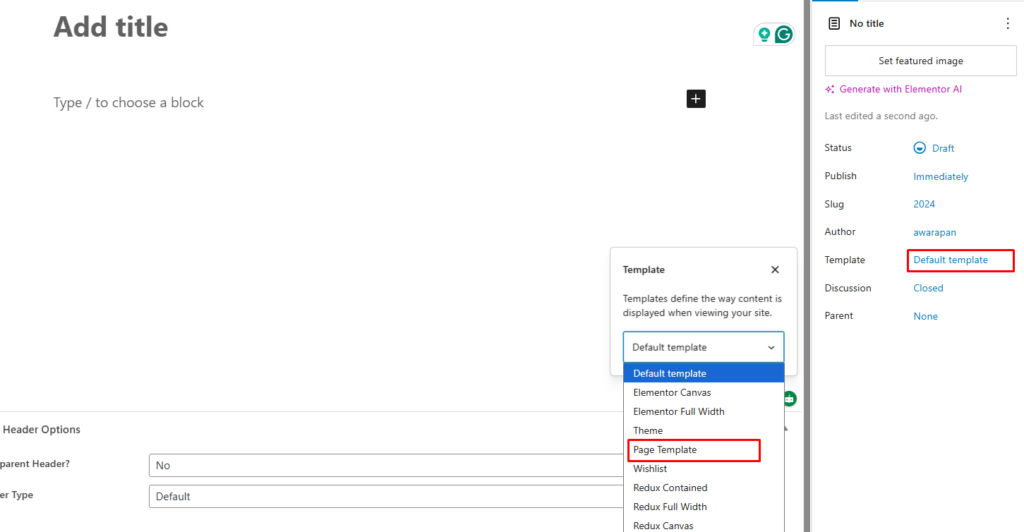Click the Grammarly lightbulb suggestions icon
1024x532 pixels.
tap(765, 35)
